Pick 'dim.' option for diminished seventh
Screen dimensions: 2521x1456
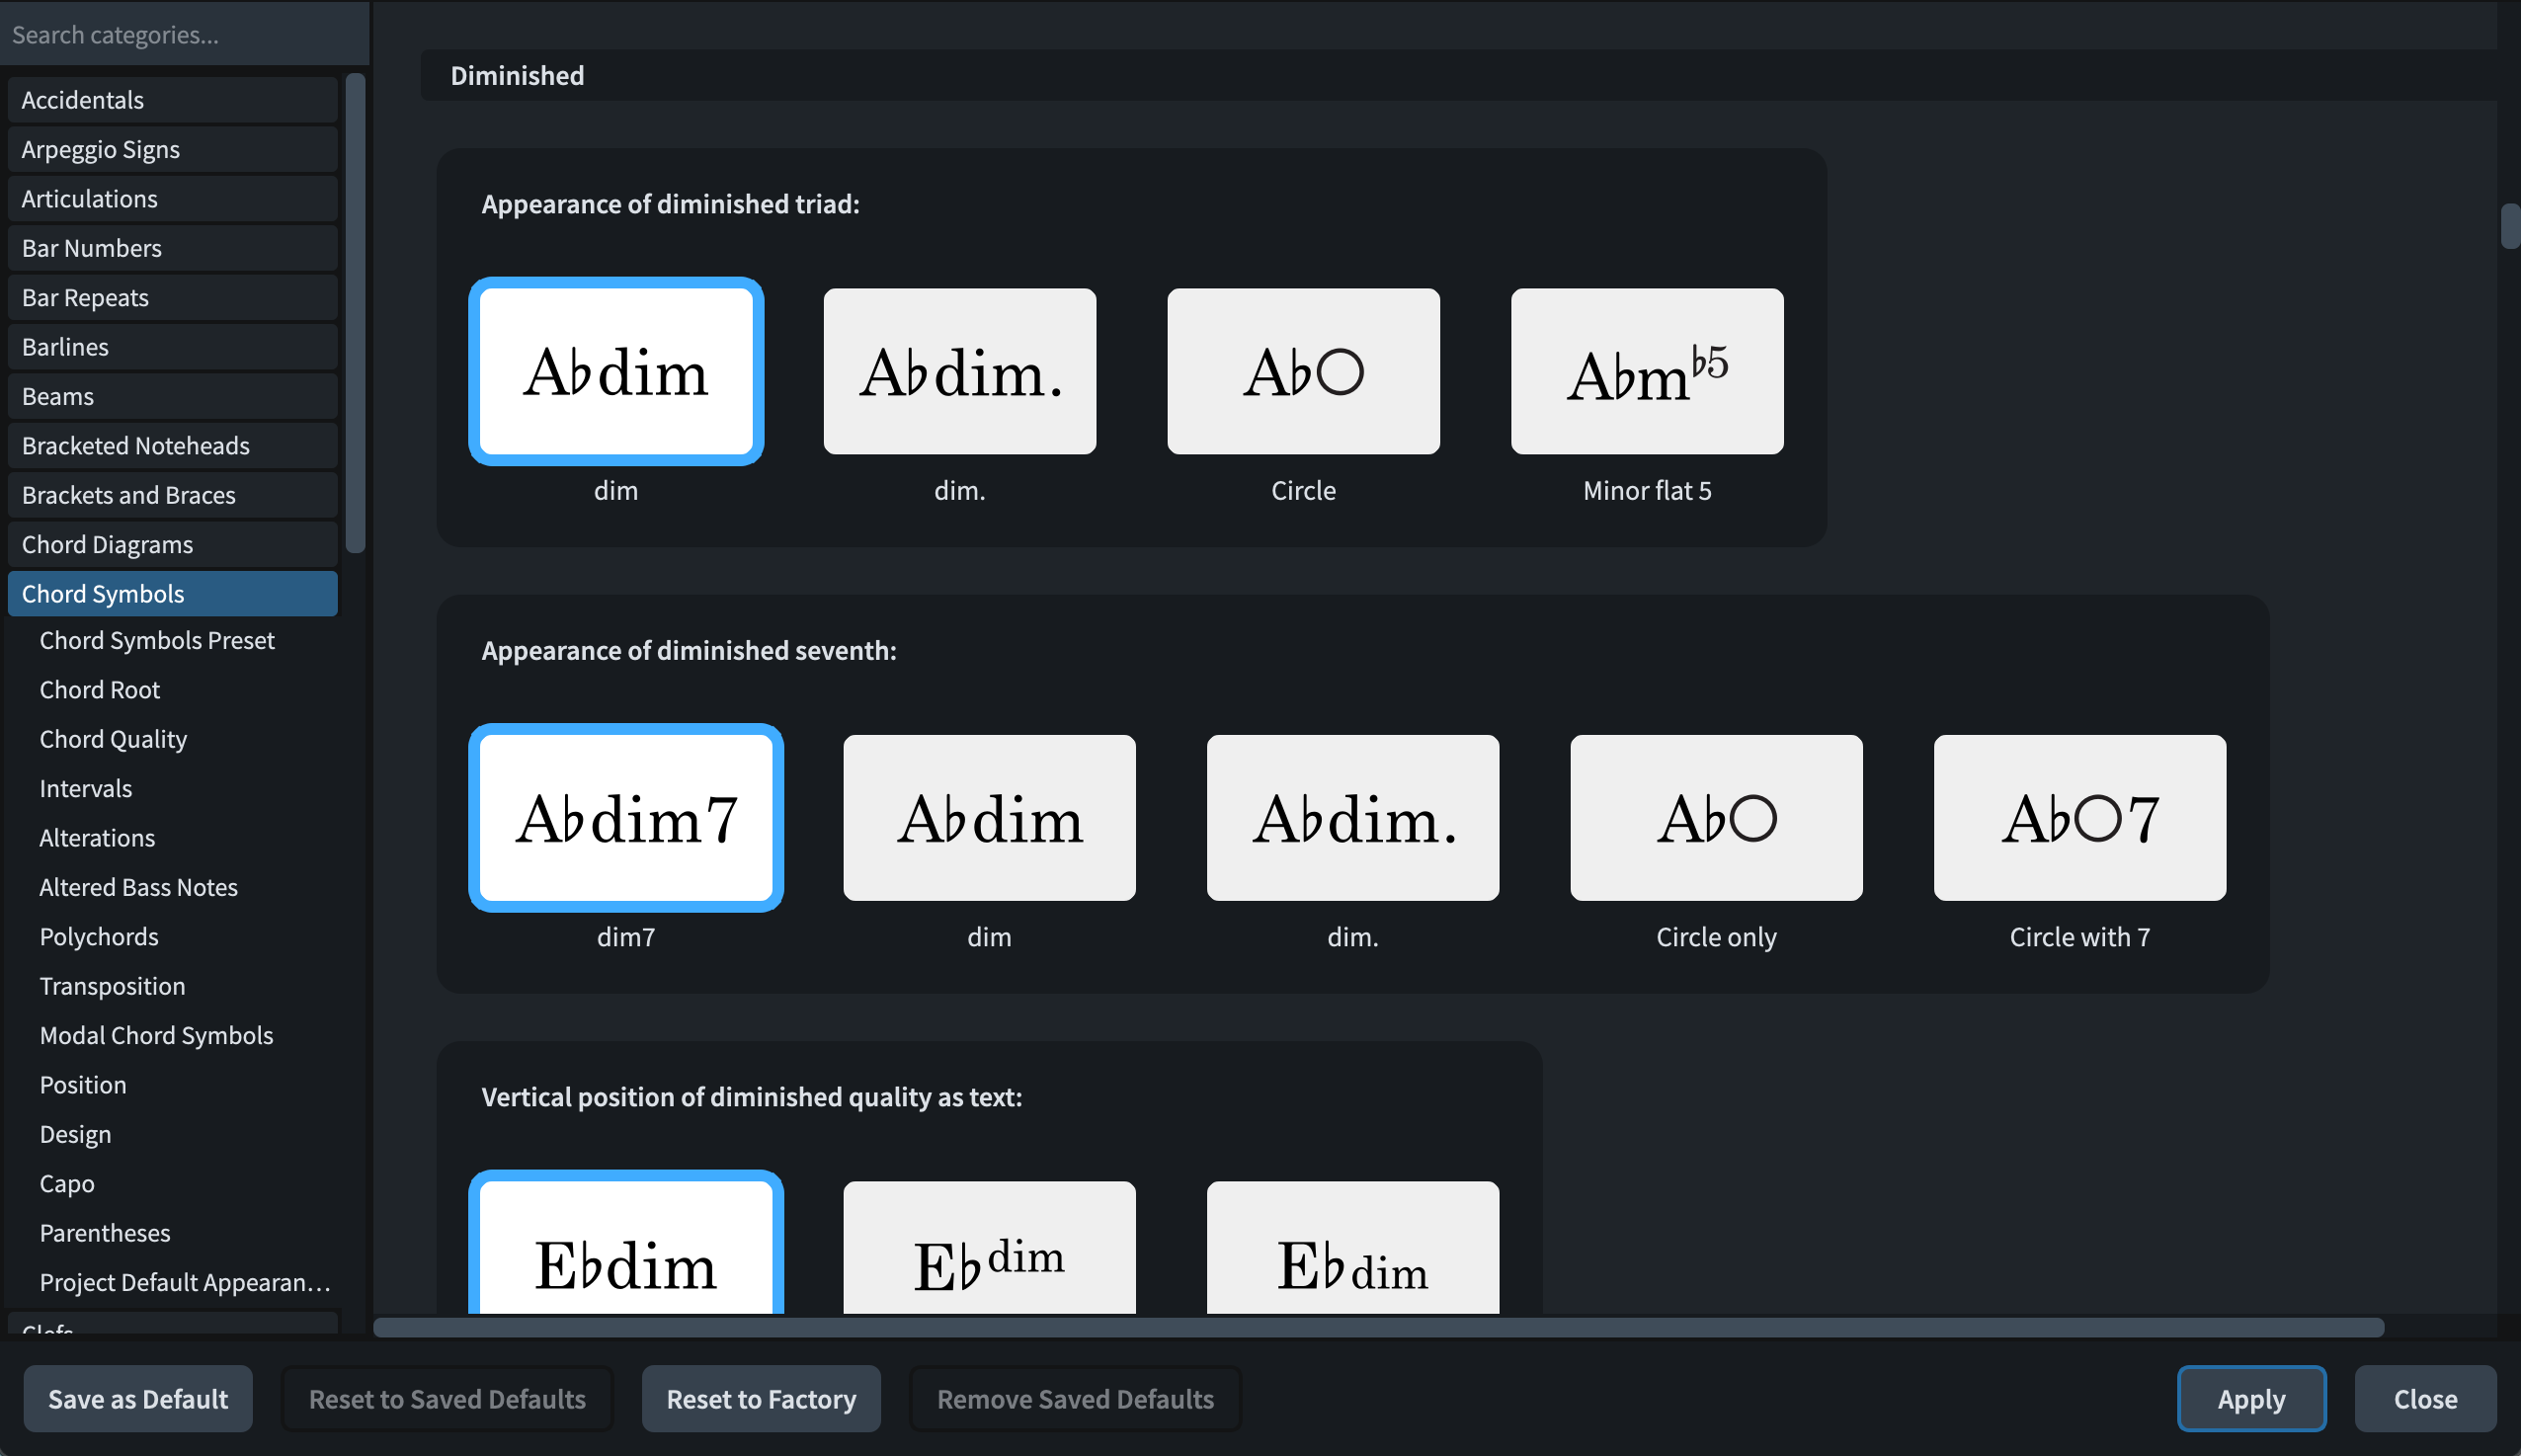(1352, 817)
